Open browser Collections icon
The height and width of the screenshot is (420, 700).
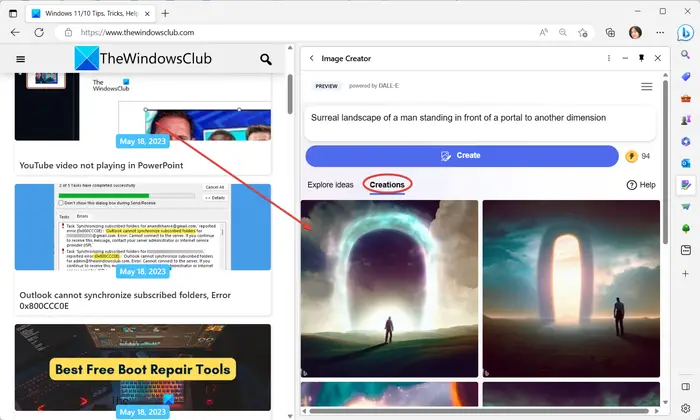coord(610,33)
